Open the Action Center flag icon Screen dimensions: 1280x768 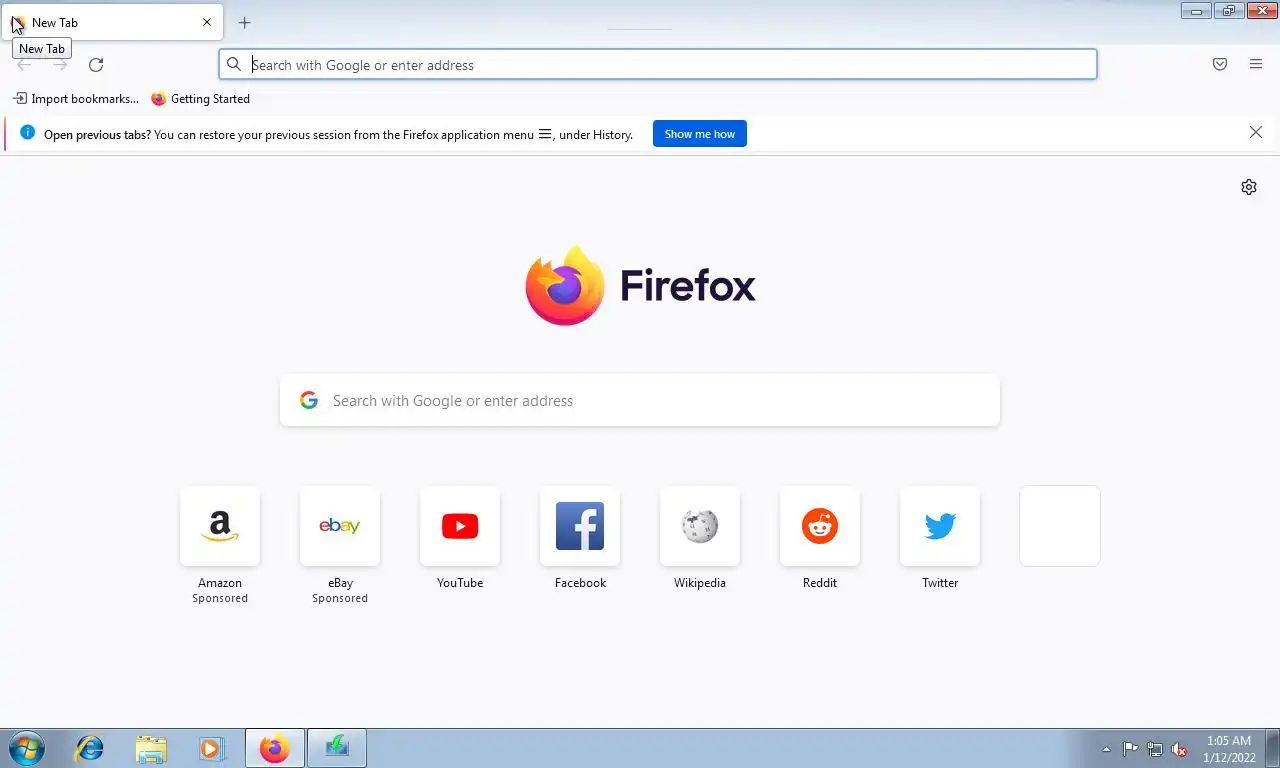click(1130, 749)
